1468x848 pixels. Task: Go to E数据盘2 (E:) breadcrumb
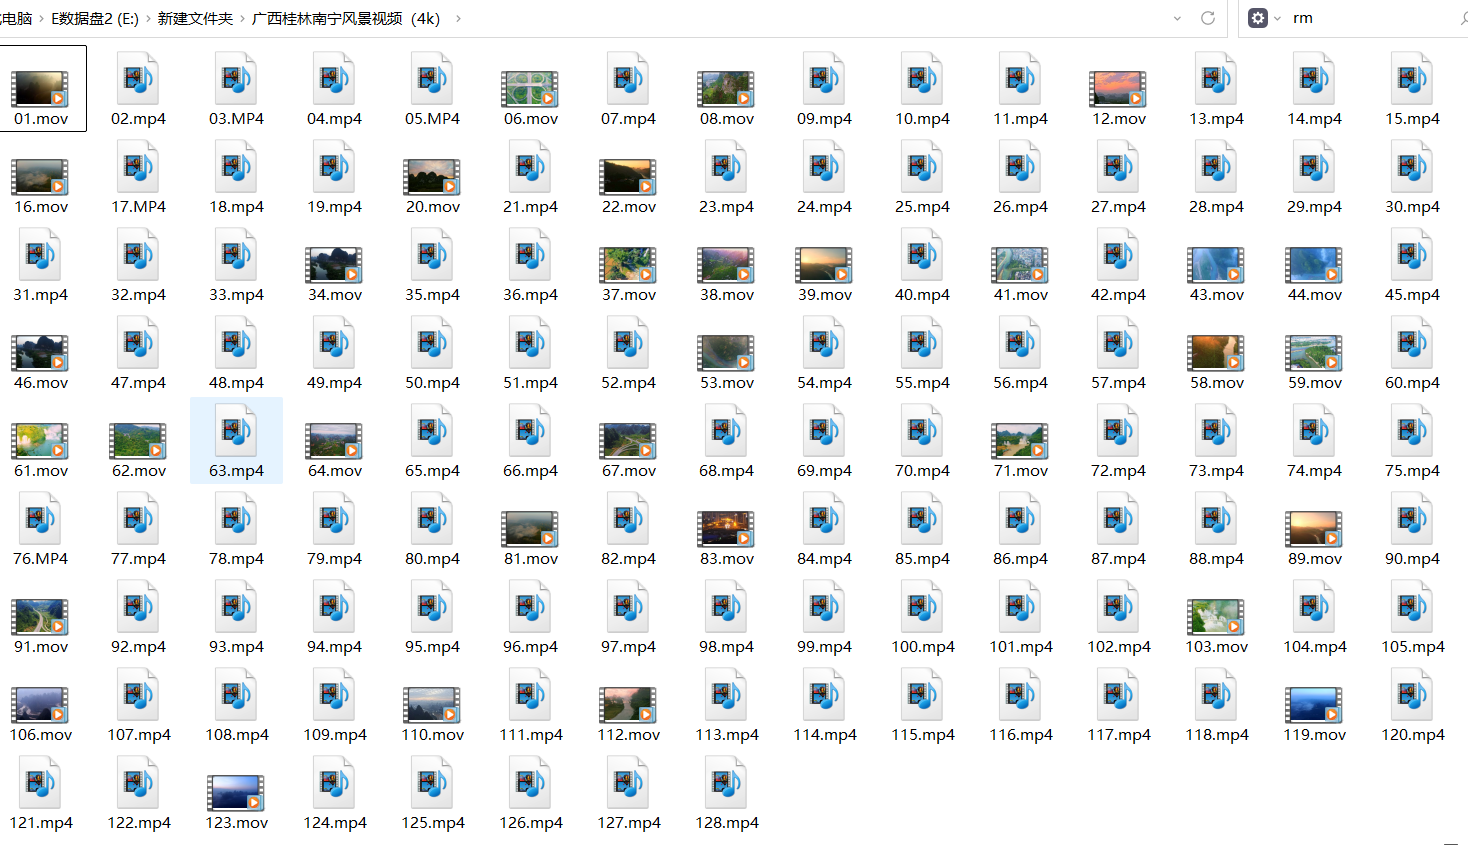point(95,19)
